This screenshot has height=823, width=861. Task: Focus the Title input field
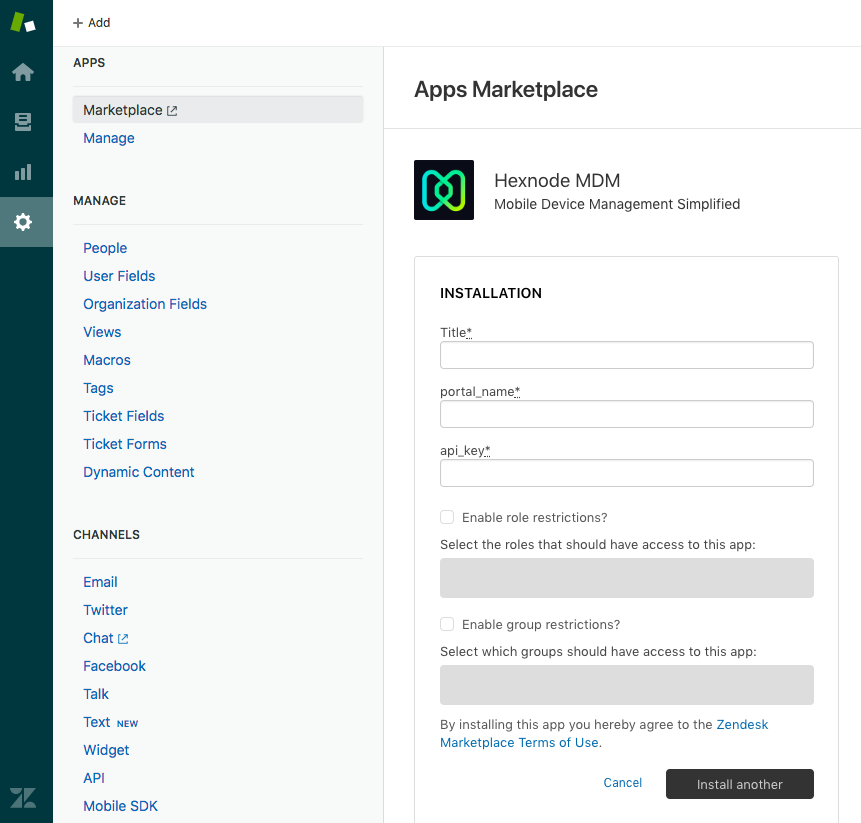pos(627,355)
